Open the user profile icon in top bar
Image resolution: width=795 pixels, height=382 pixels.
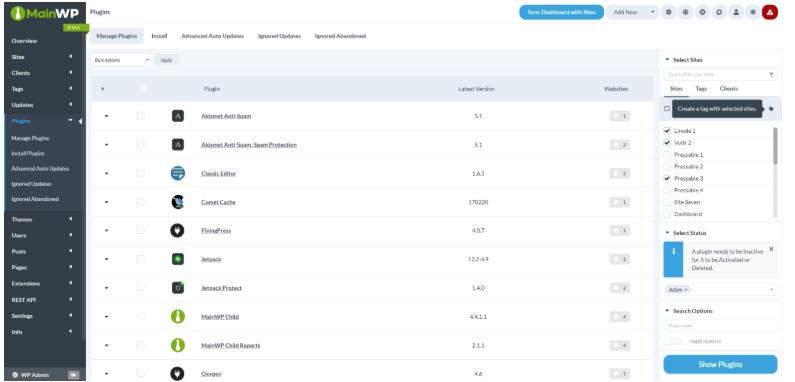[x=736, y=12]
